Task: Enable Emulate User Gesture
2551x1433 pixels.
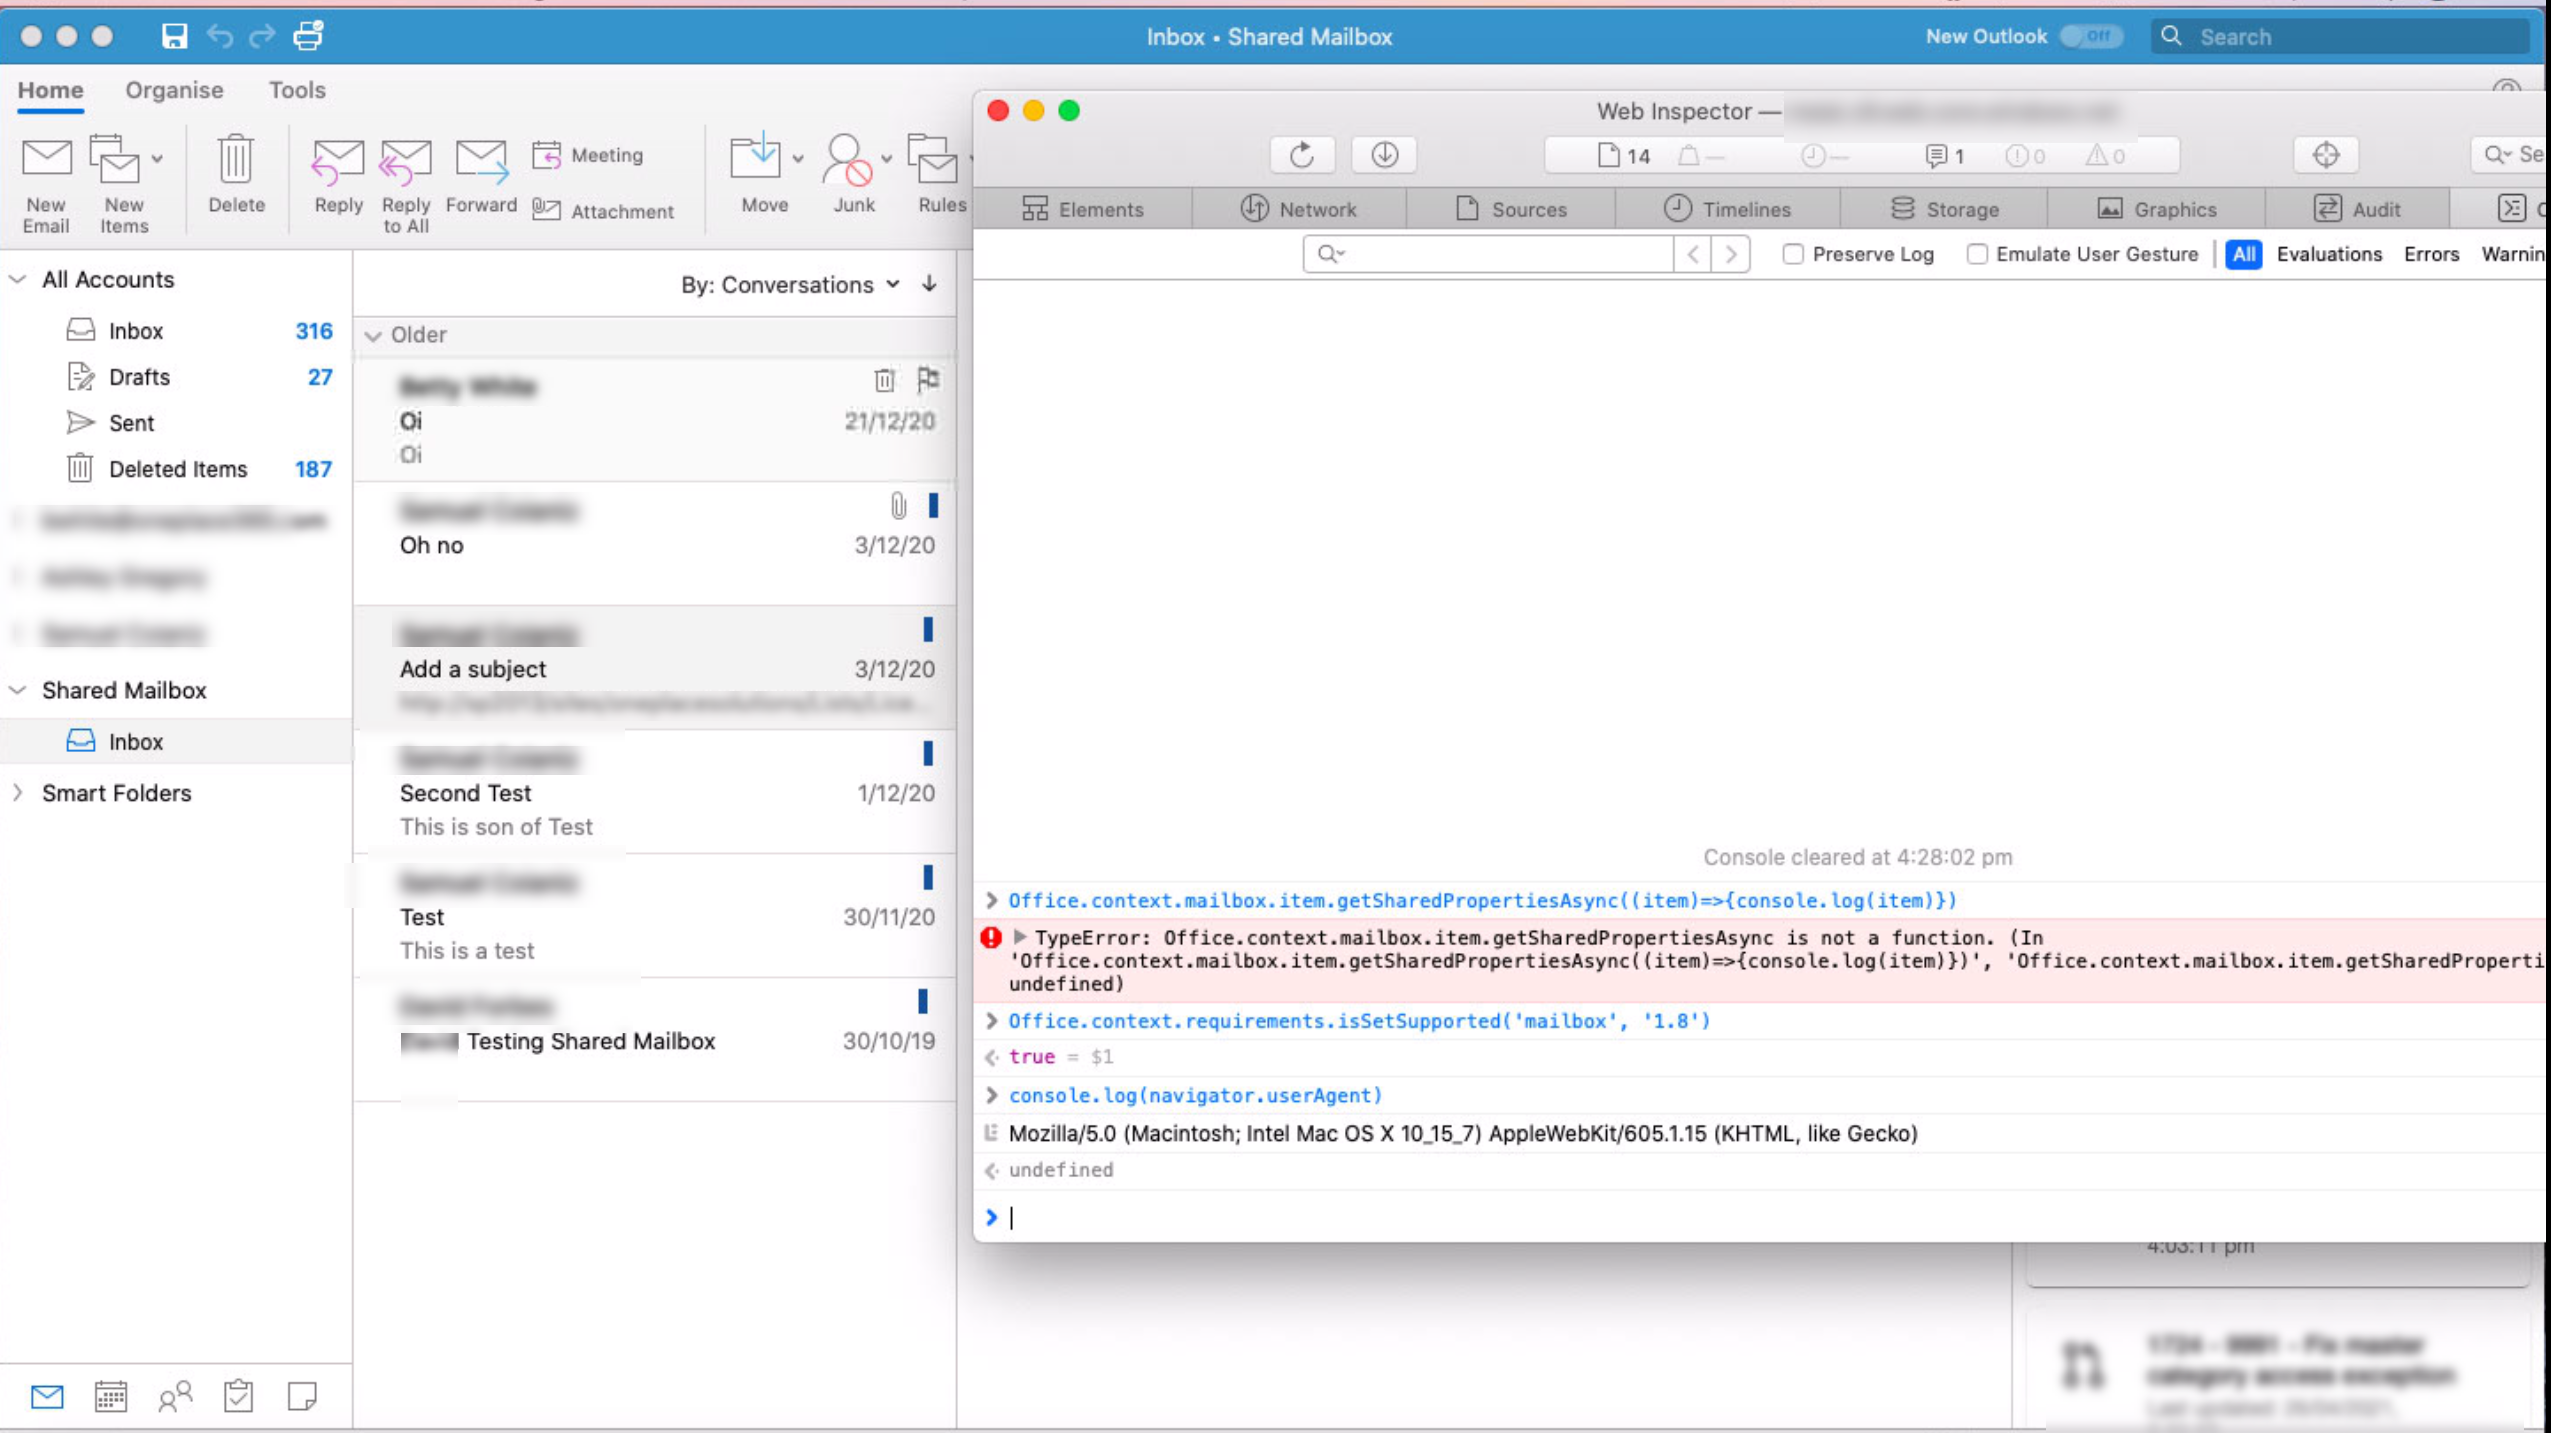Action: coord(1979,254)
